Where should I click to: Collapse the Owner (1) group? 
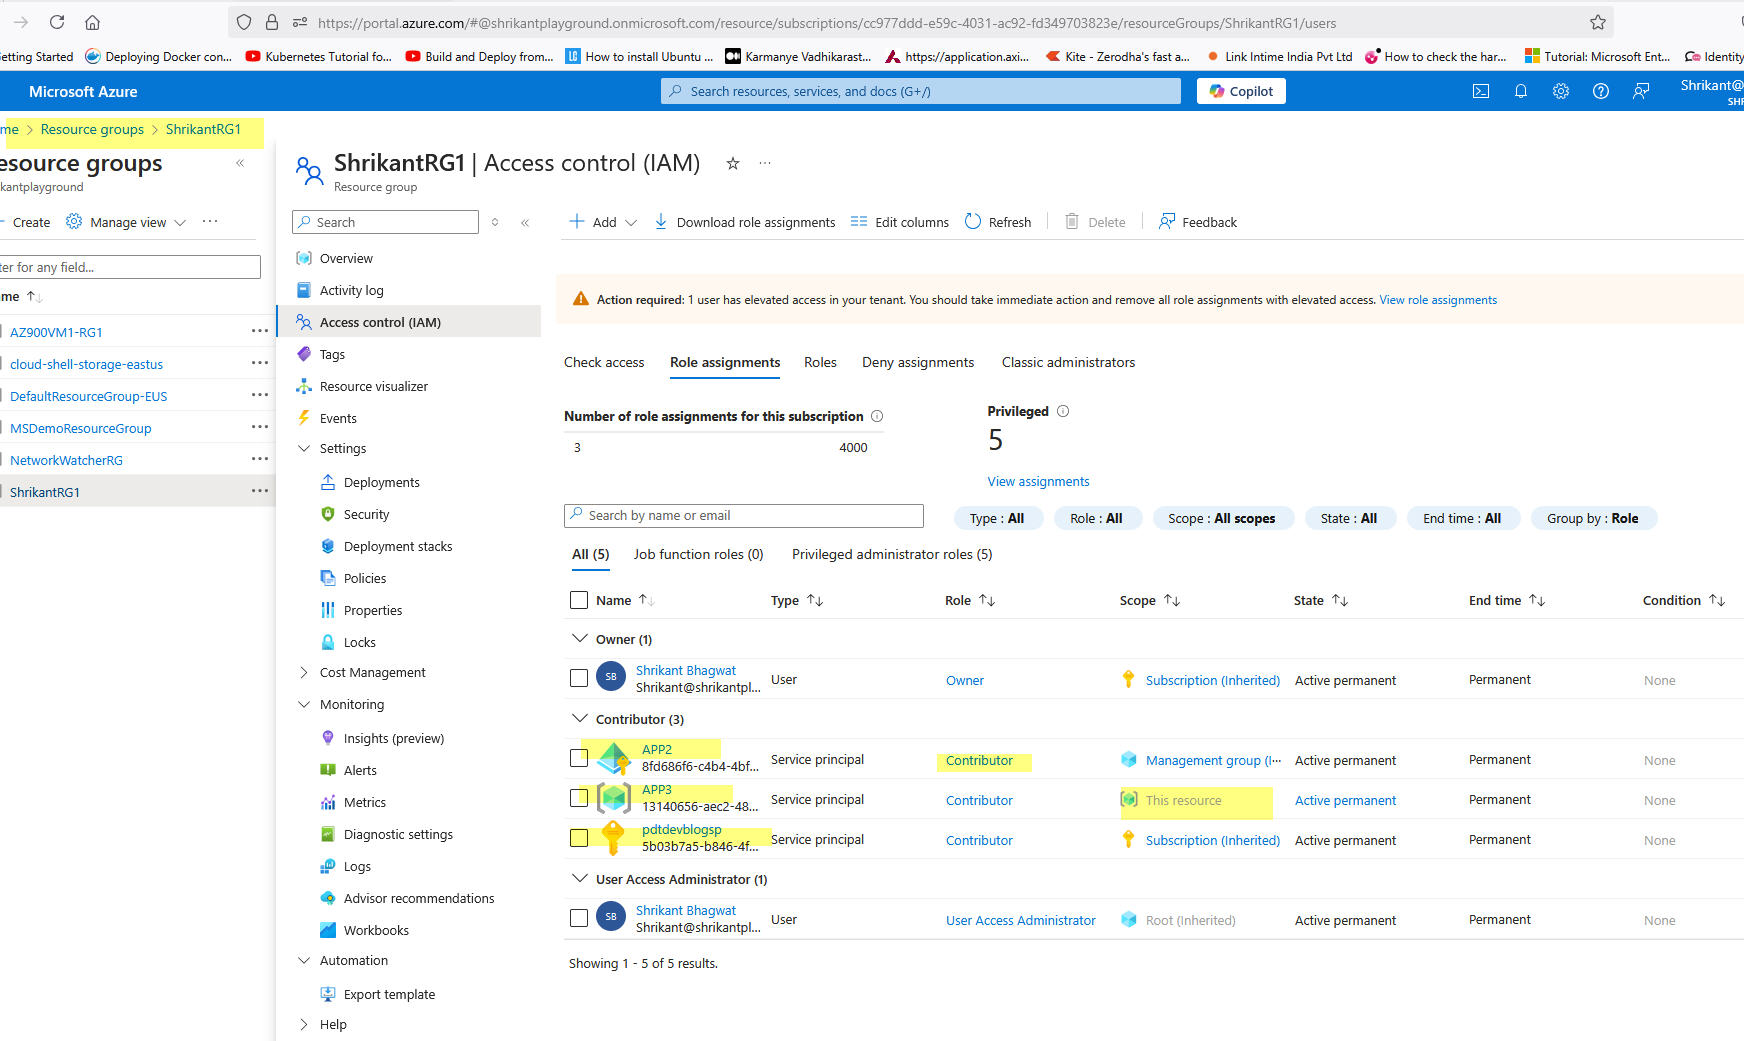pos(579,638)
